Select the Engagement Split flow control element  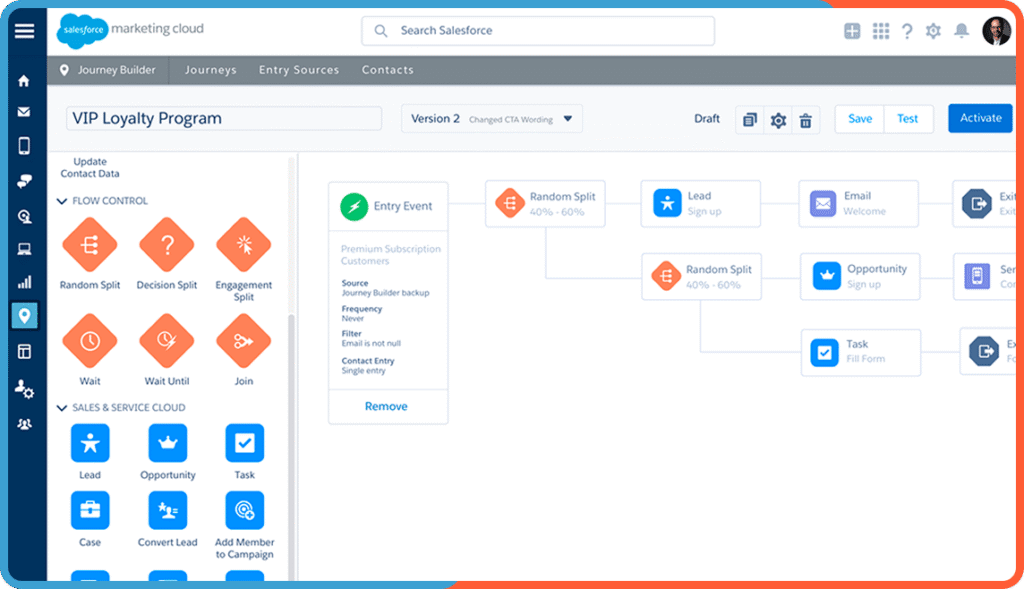(x=243, y=245)
